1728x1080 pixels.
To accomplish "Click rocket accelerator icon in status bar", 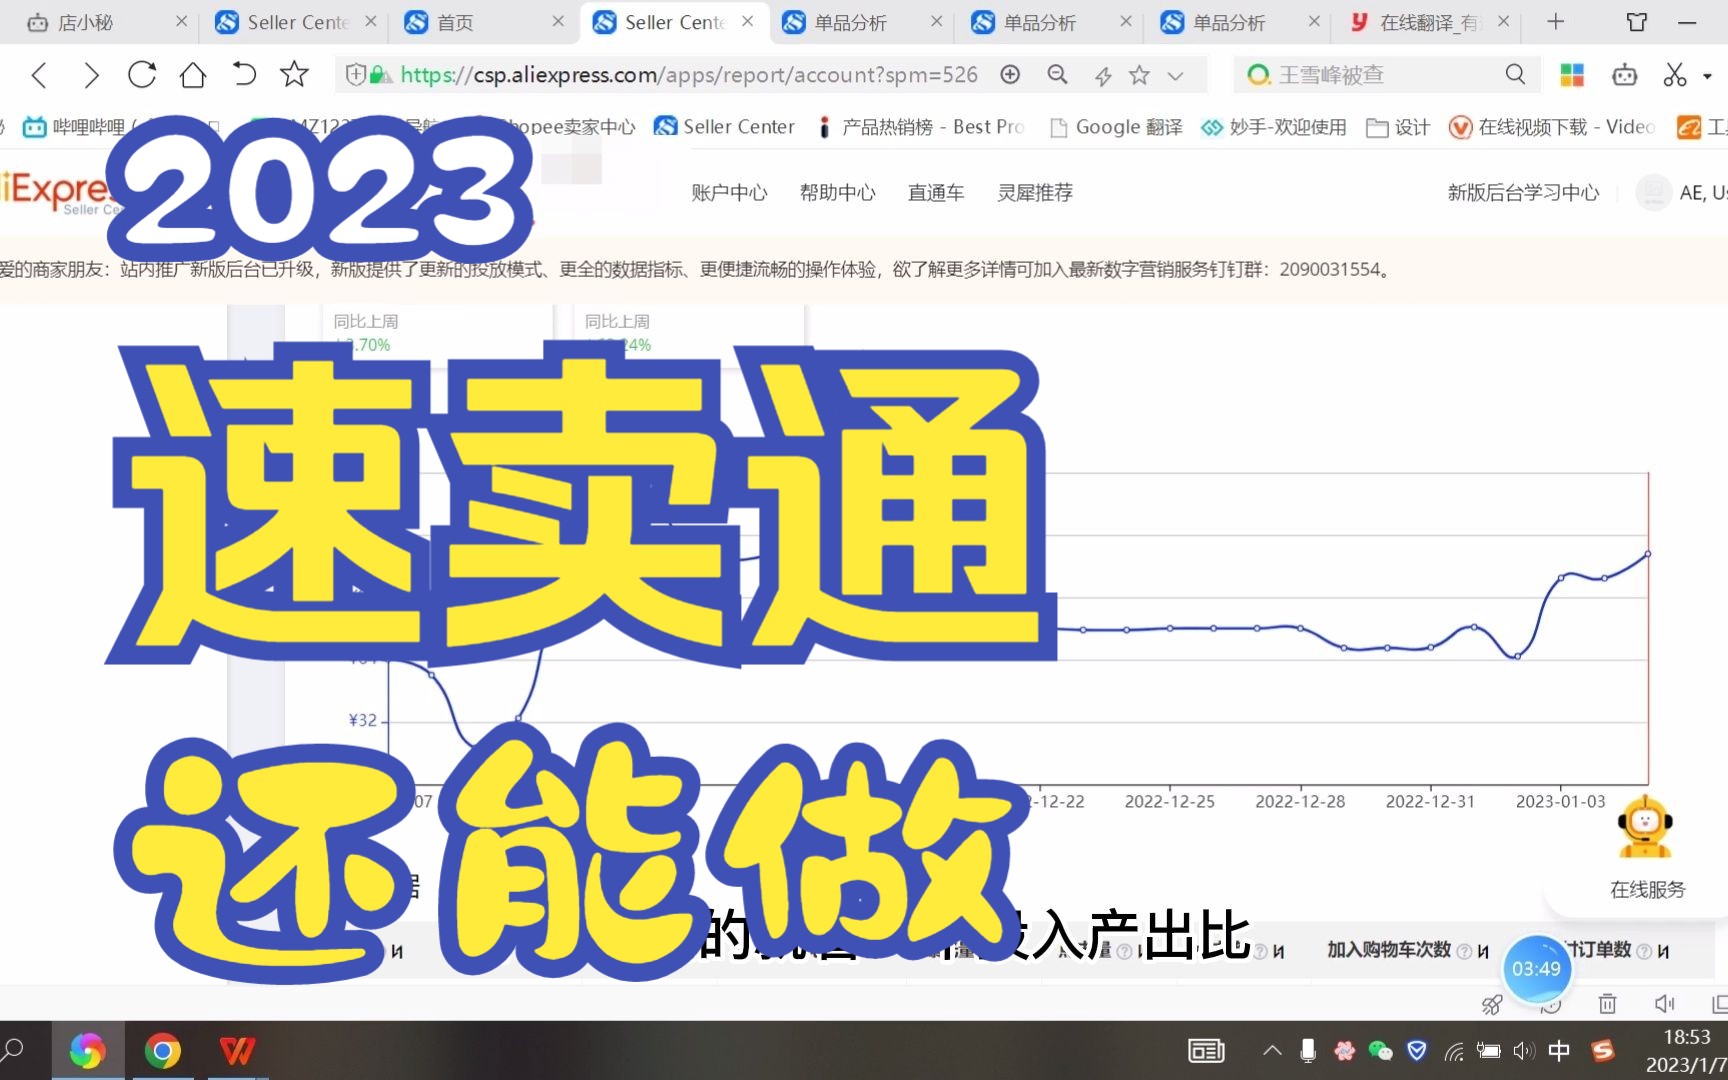I will click(x=1492, y=1004).
